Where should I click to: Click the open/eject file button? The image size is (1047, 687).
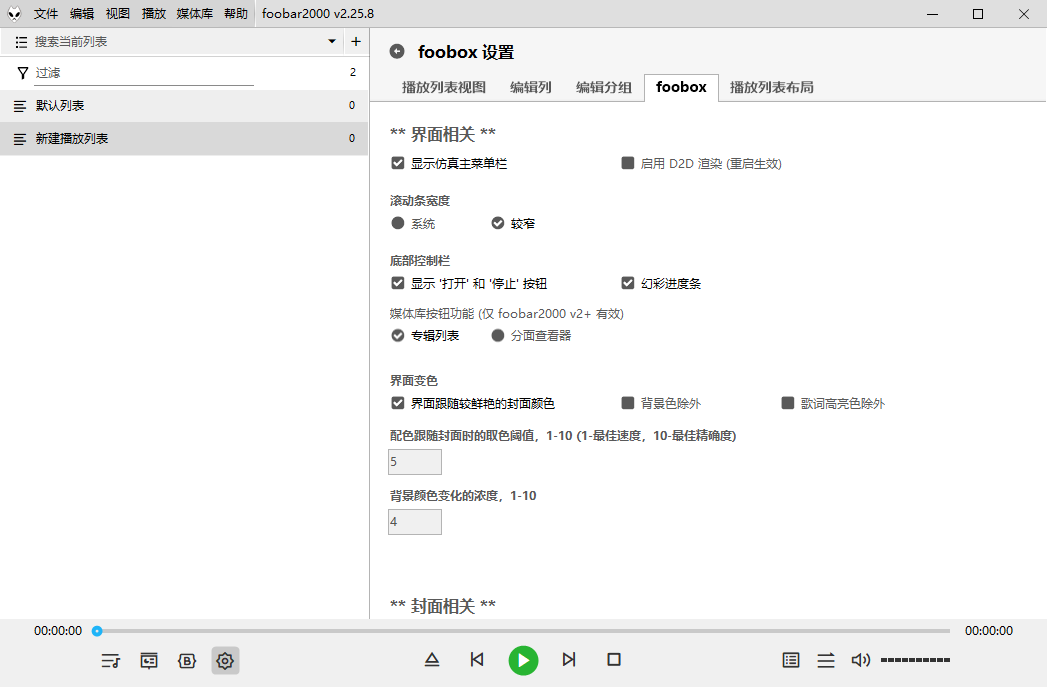(432, 660)
